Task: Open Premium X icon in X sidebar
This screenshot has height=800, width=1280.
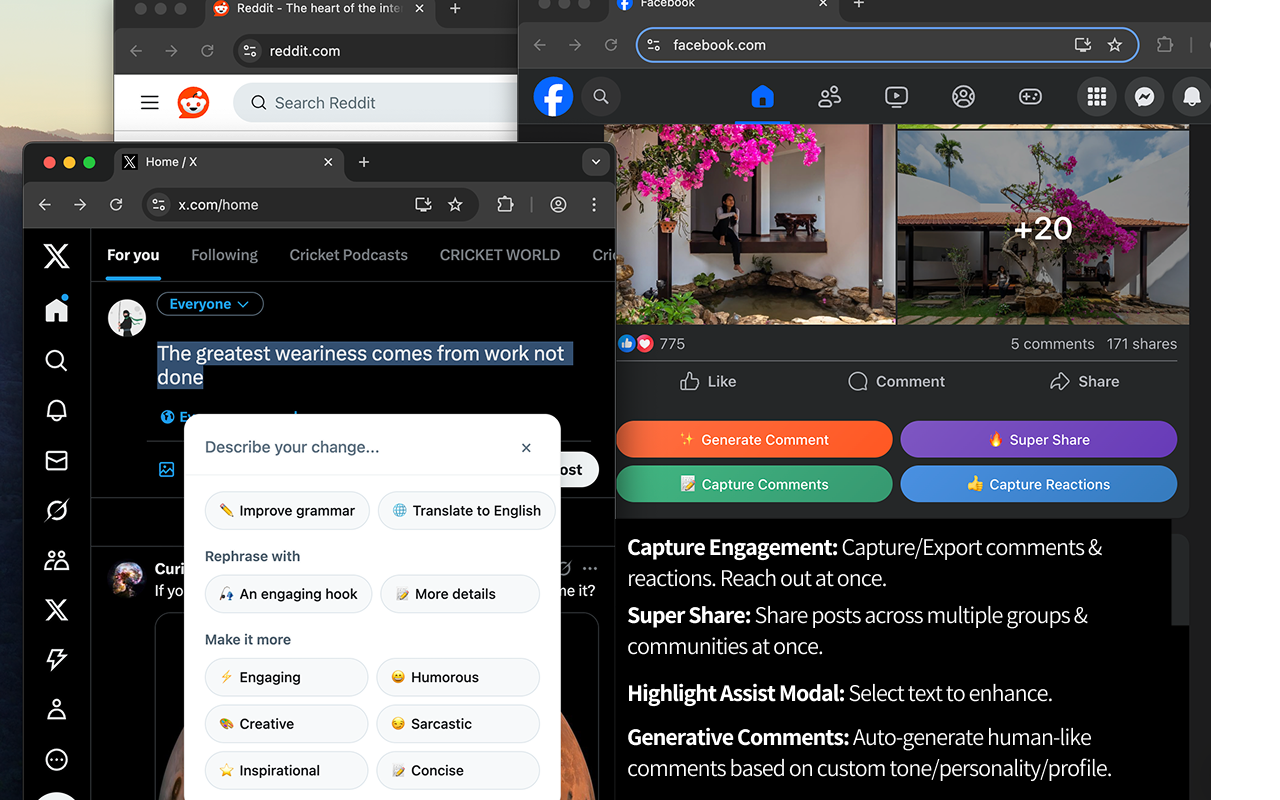Action: point(57,609)
